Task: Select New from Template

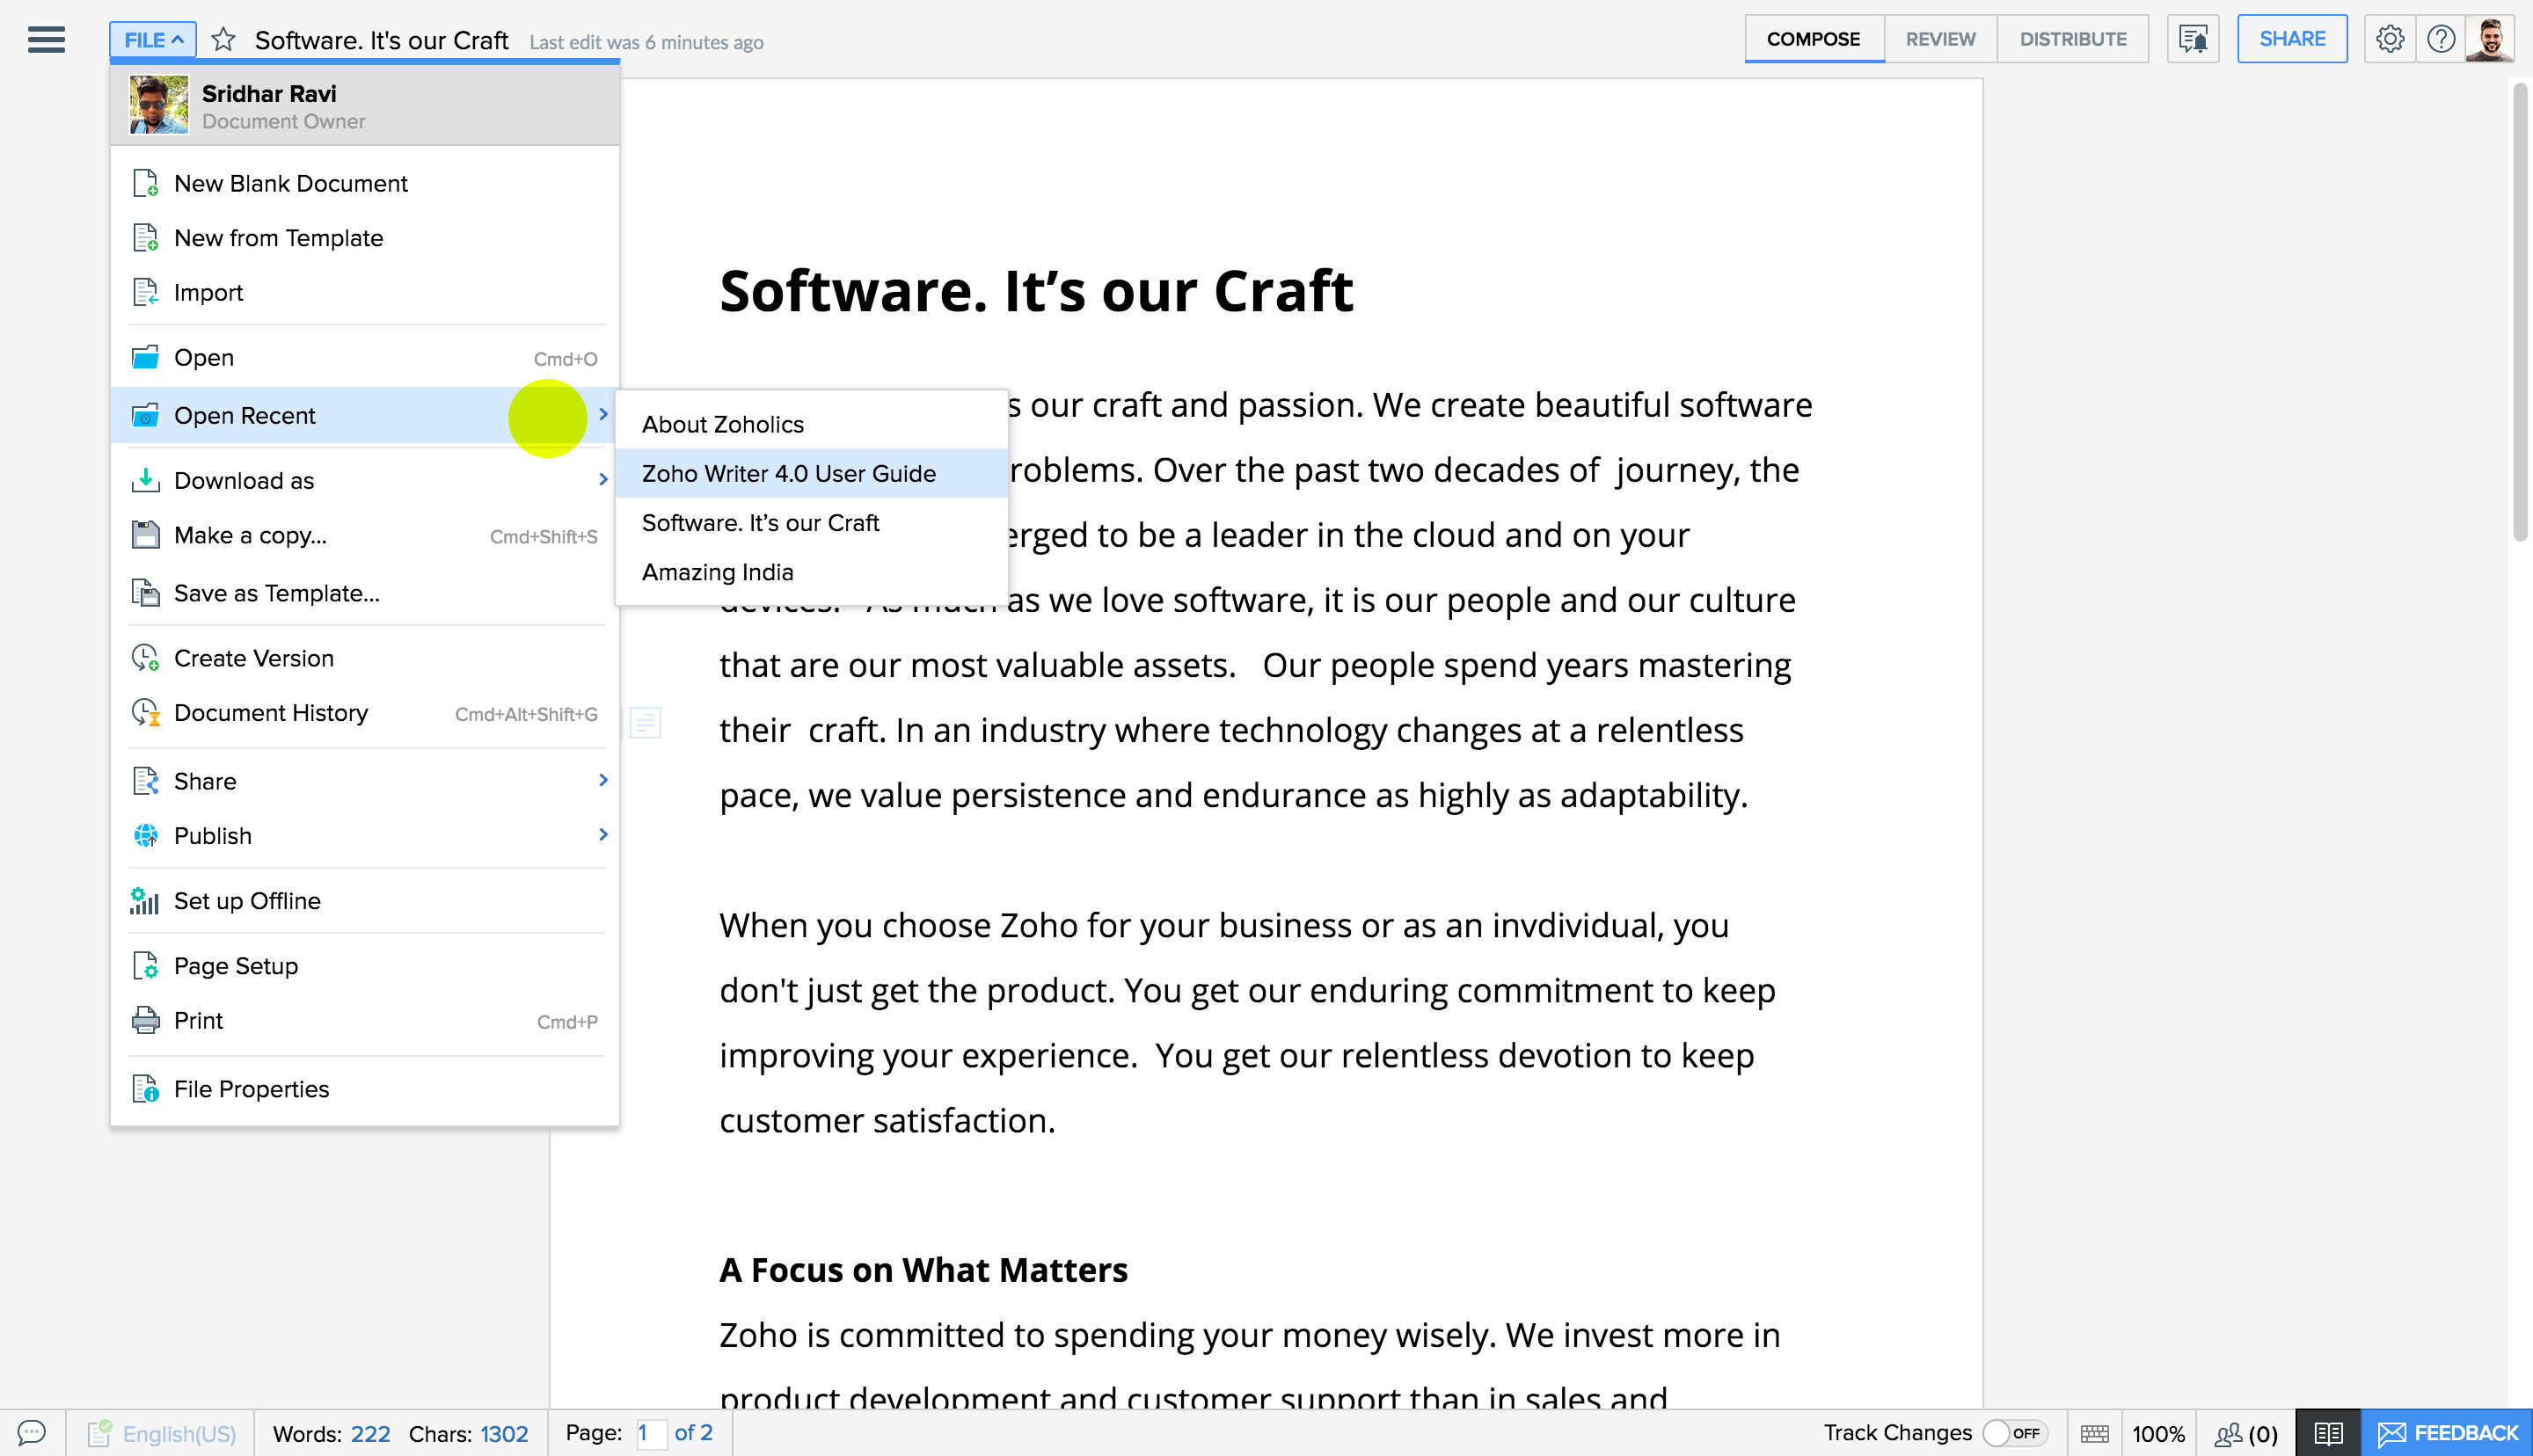Action: click(278, 238)
